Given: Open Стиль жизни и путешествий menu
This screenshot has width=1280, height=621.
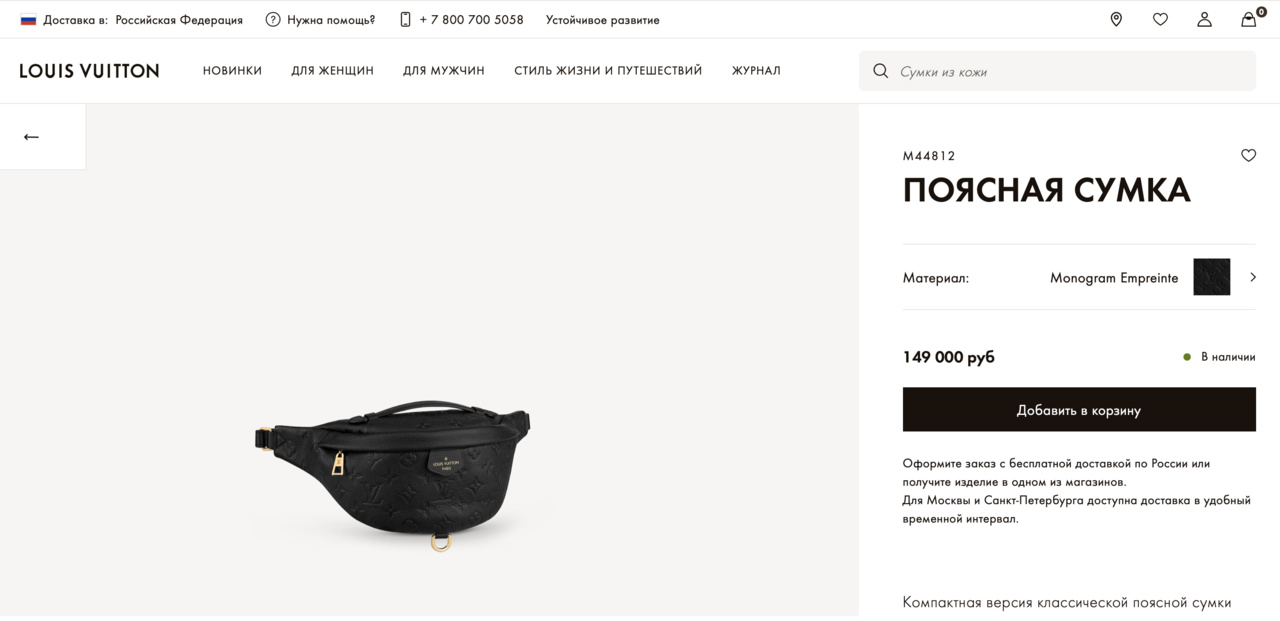Looking at the screenshot, I should [608, 71].
